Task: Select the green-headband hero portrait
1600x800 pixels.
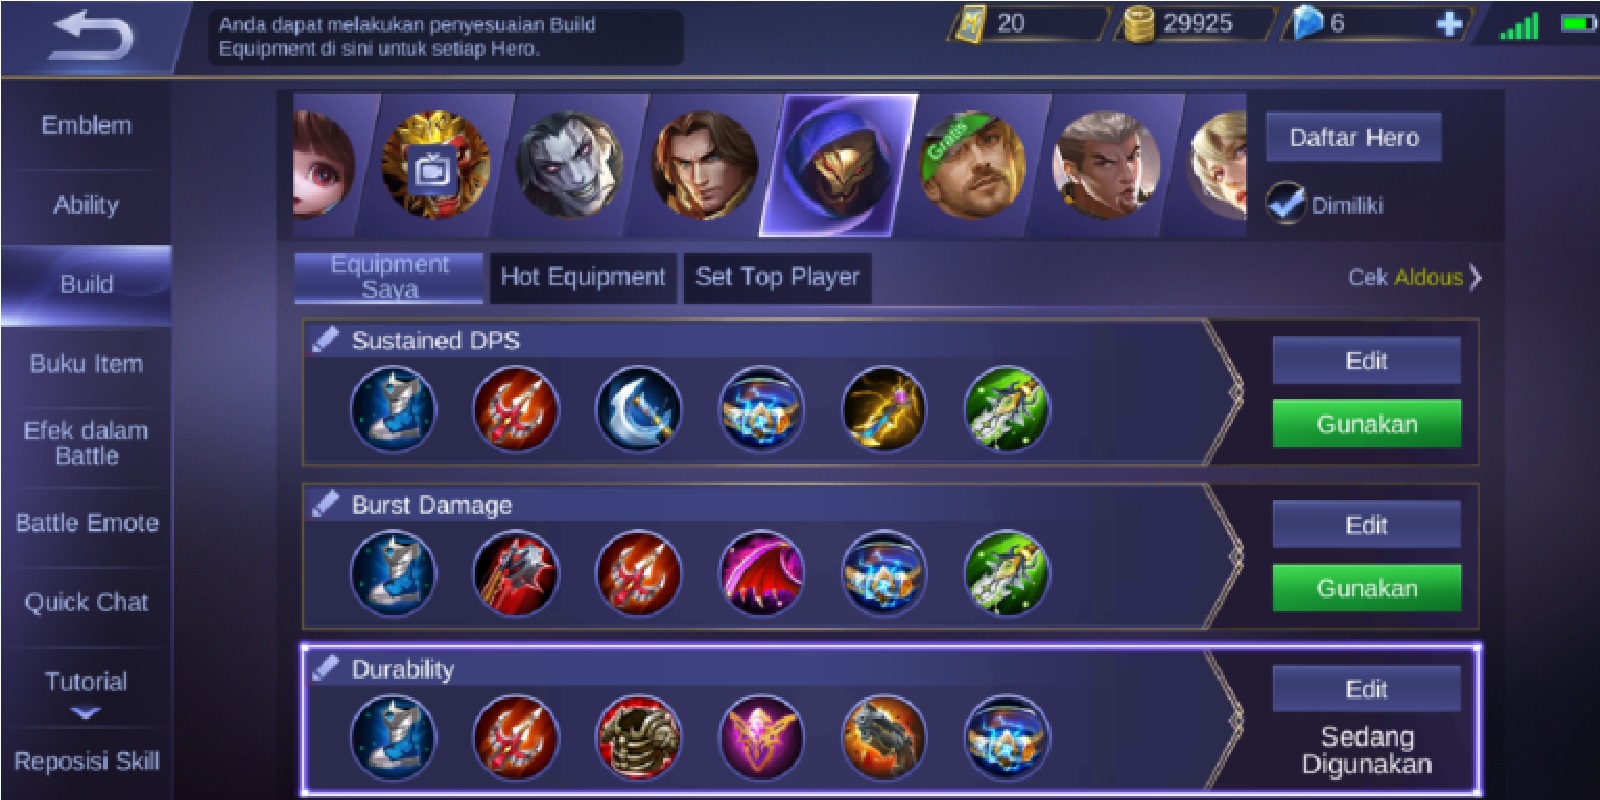Action: 972,165
